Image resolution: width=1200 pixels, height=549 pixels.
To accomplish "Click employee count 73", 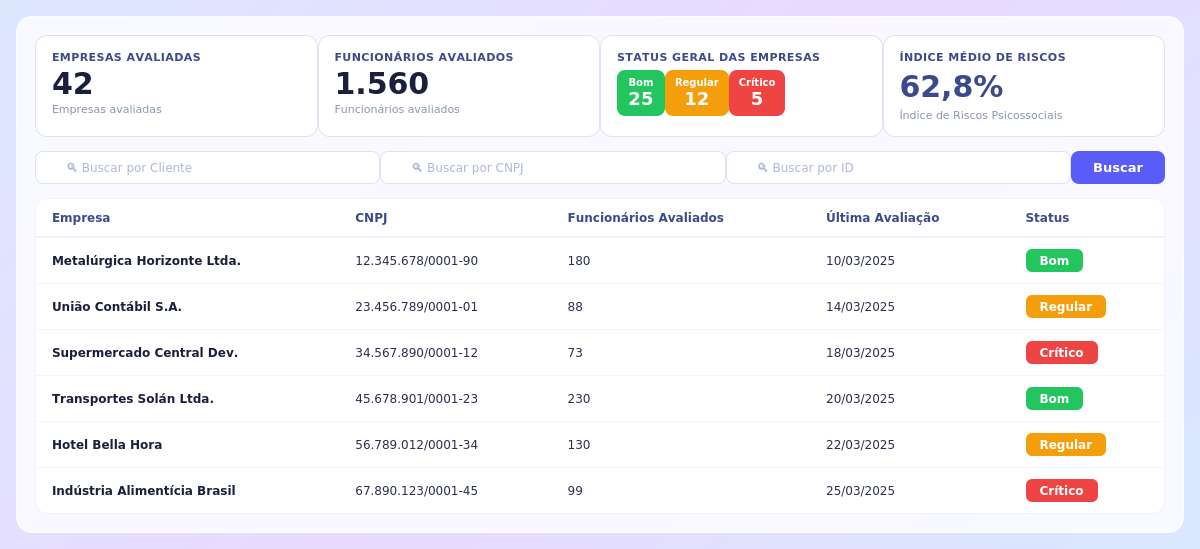I will pos(575,353).
